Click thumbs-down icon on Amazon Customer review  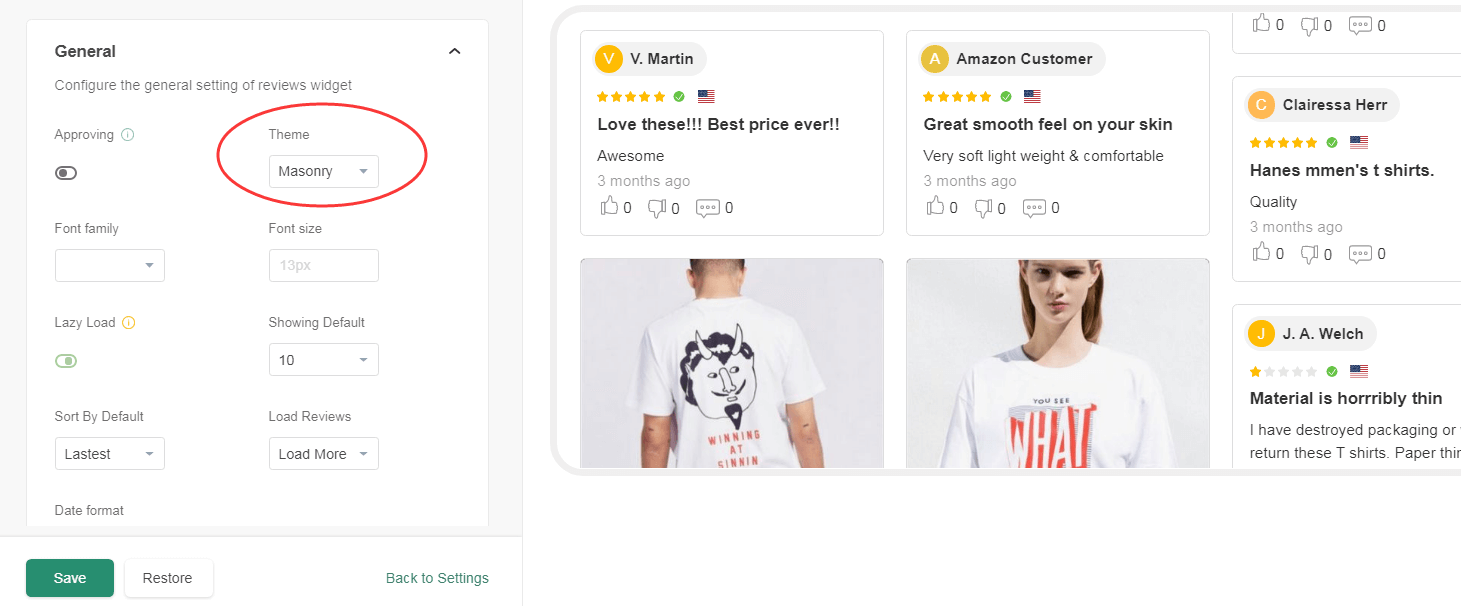pos(983,208)
